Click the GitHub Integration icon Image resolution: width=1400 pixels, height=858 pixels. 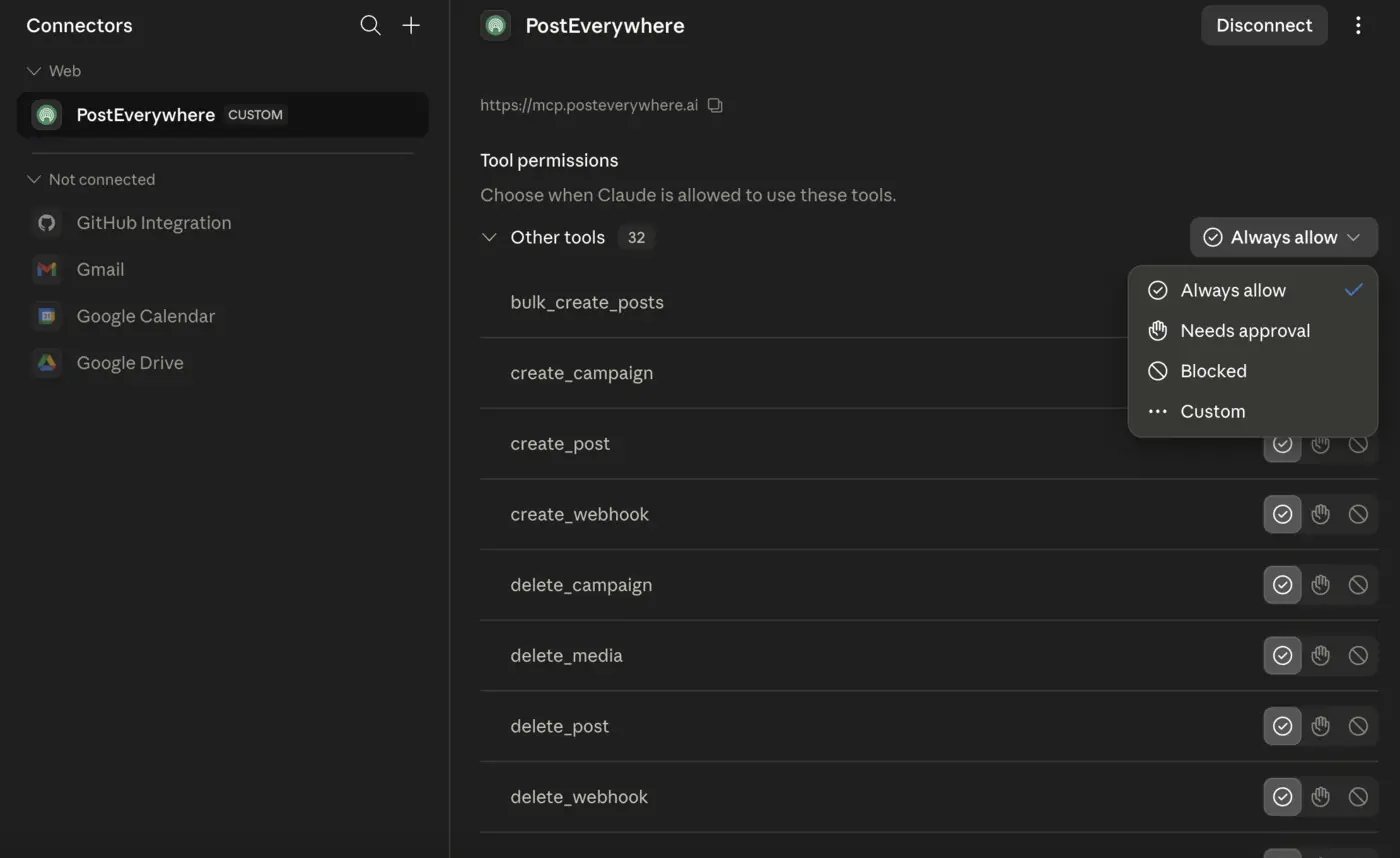47,223
